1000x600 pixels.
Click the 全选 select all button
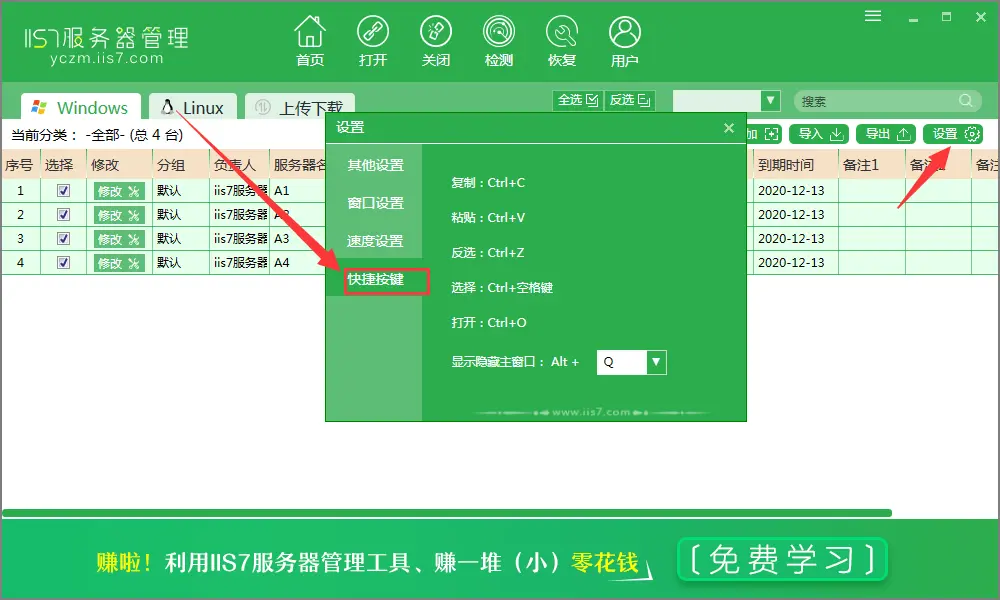pyautogui.click(x=578, y=100)
